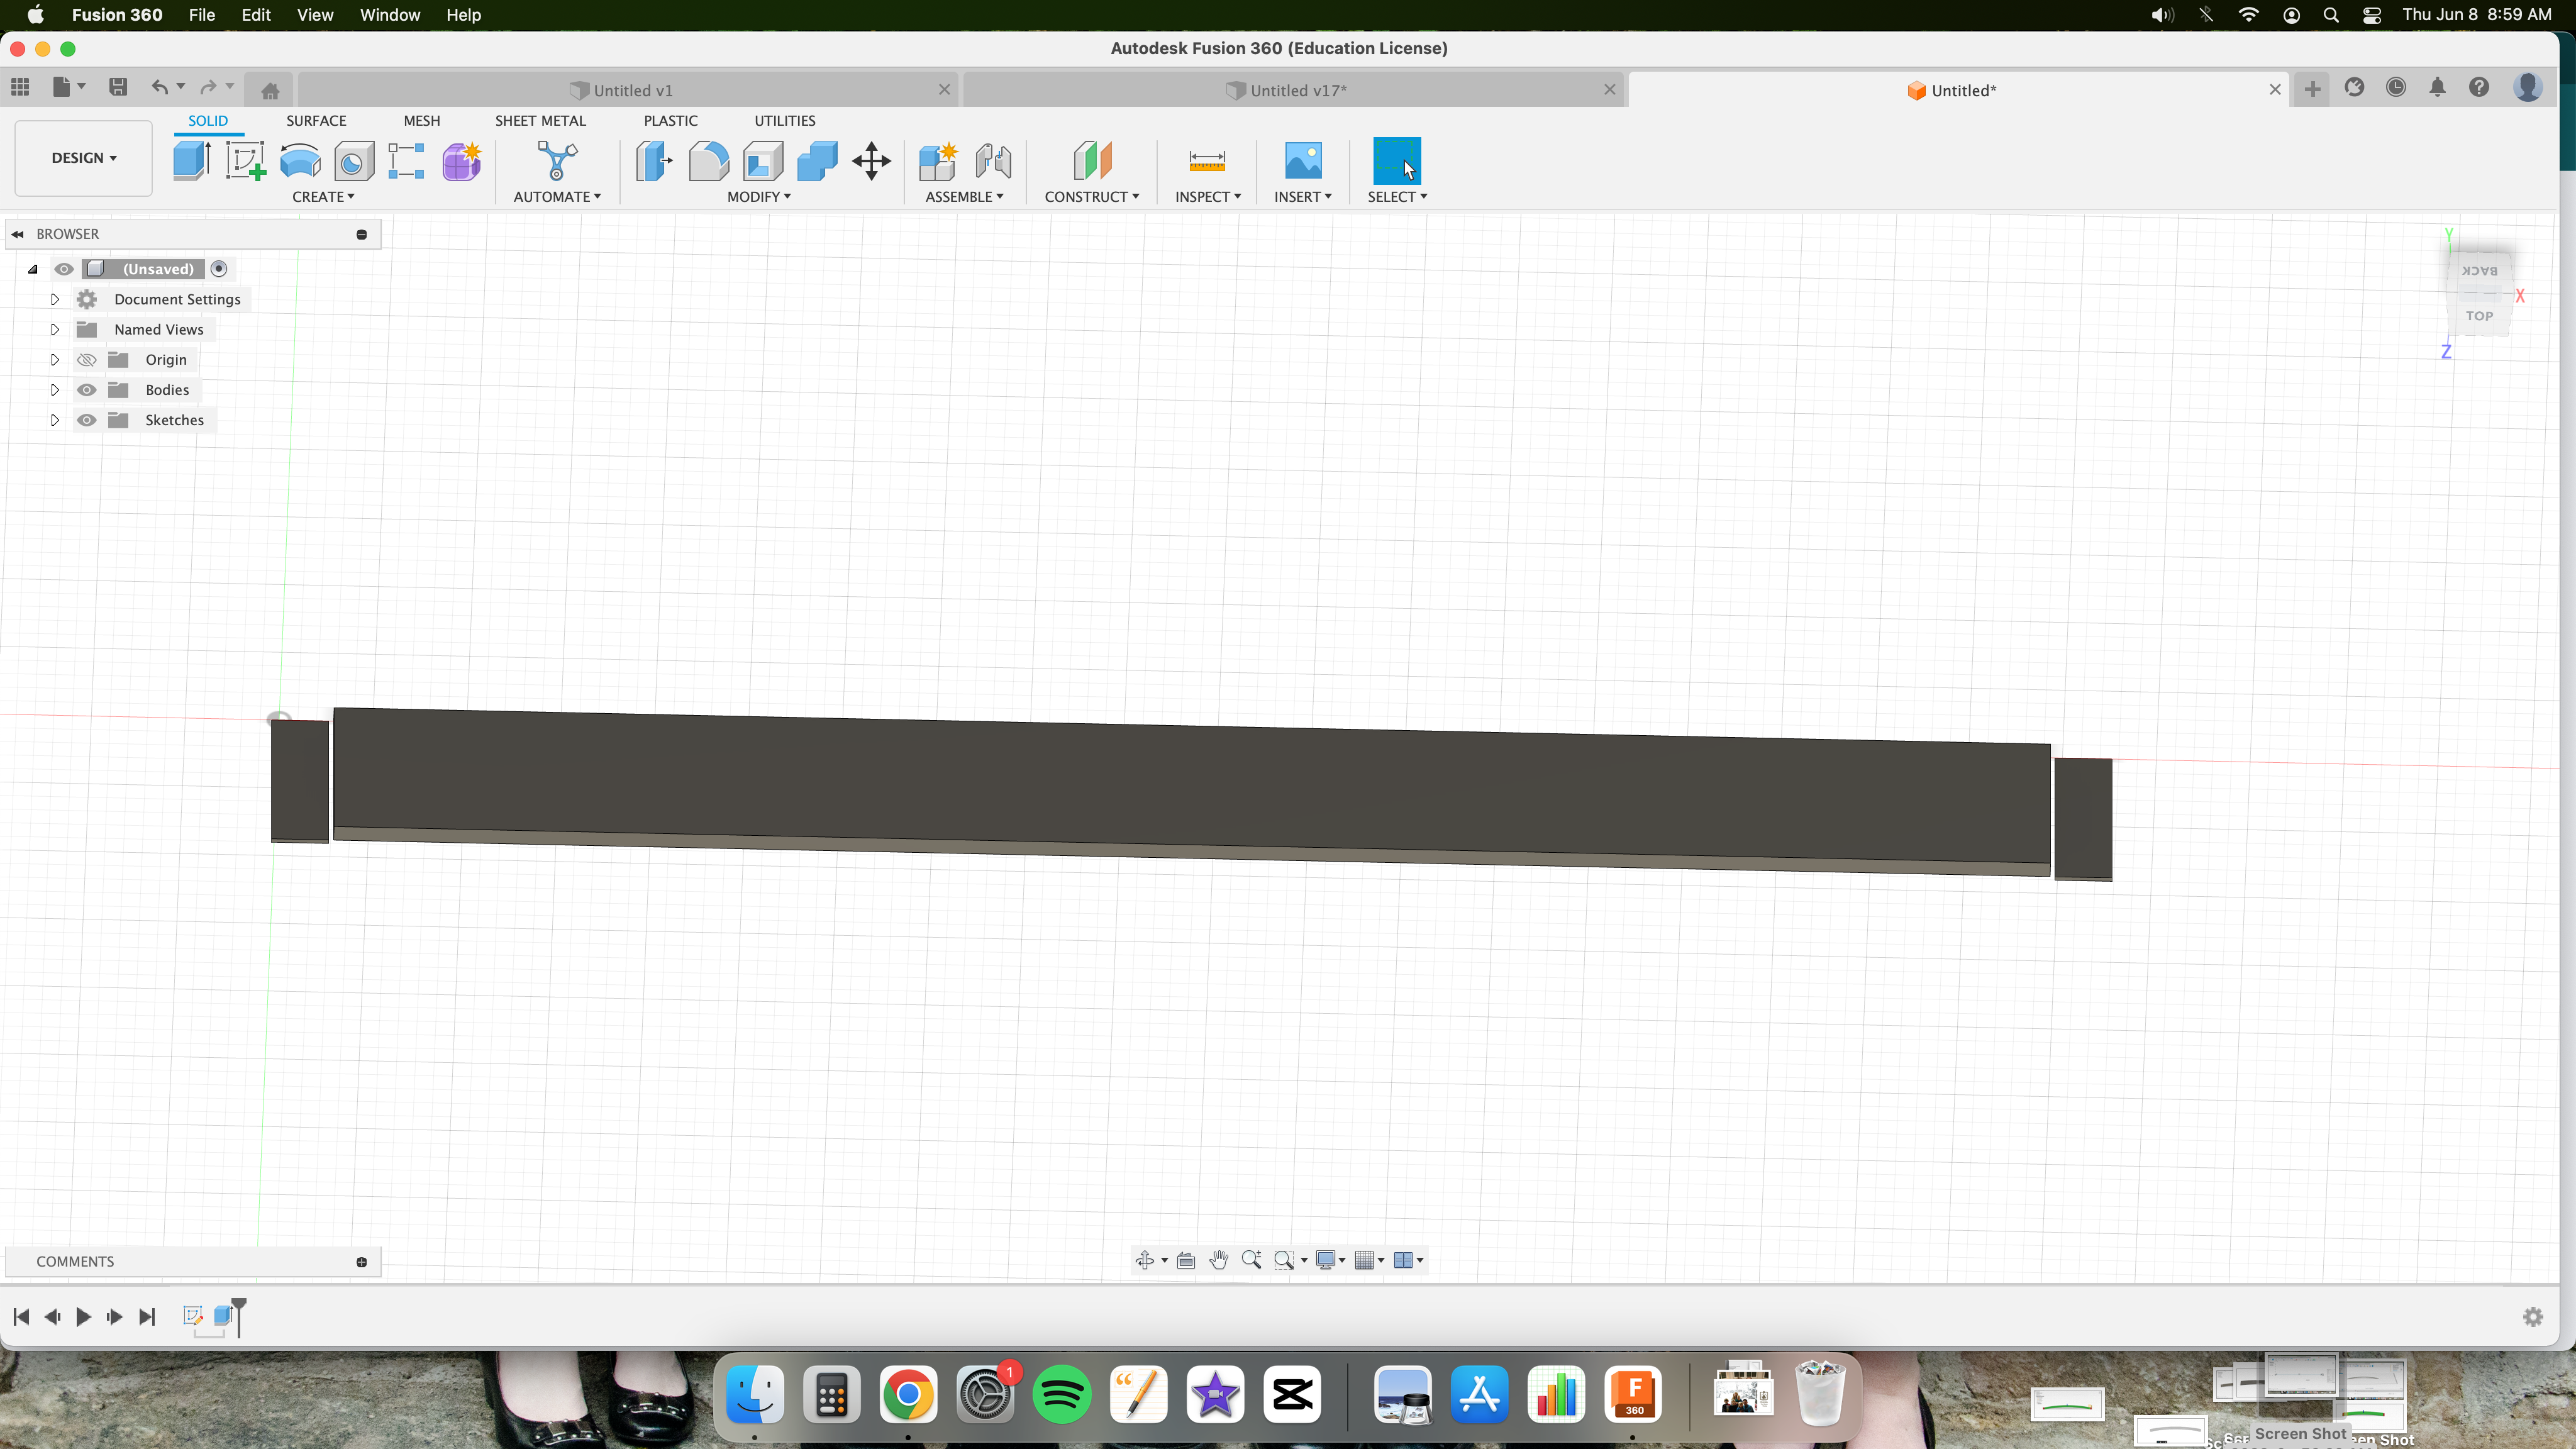Click the TOP face of ViewCube
This screenshot has height=1449, width=2576.
coord(2479,316)
